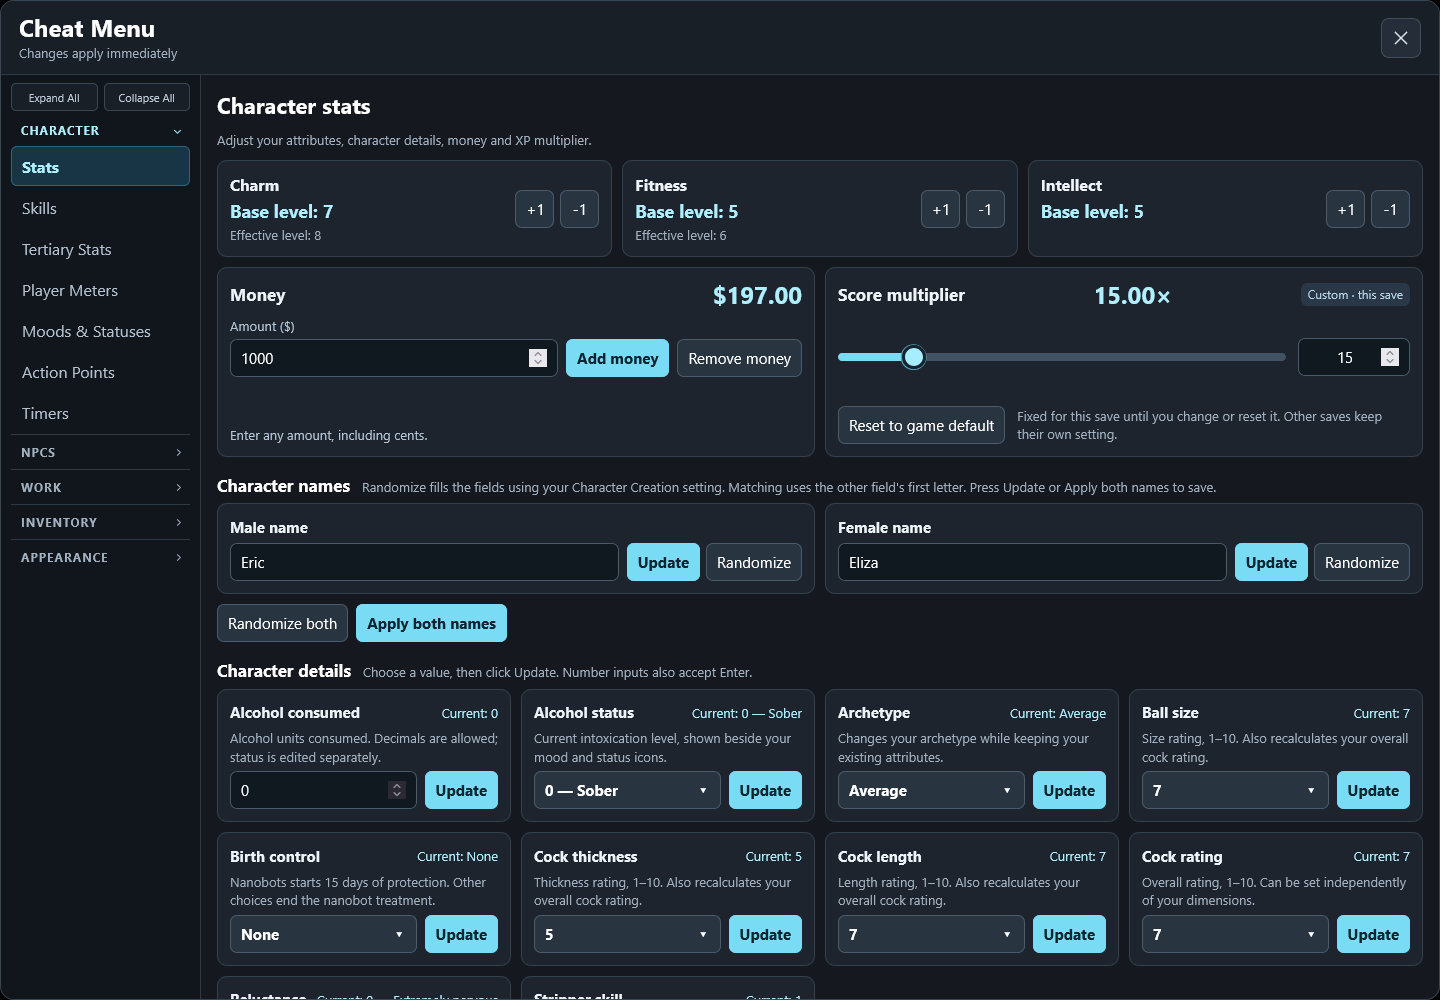Decrease Charm base level by one
Image resolution: width=1440 pixels, height=1000 pixels.
coord(579,209)
